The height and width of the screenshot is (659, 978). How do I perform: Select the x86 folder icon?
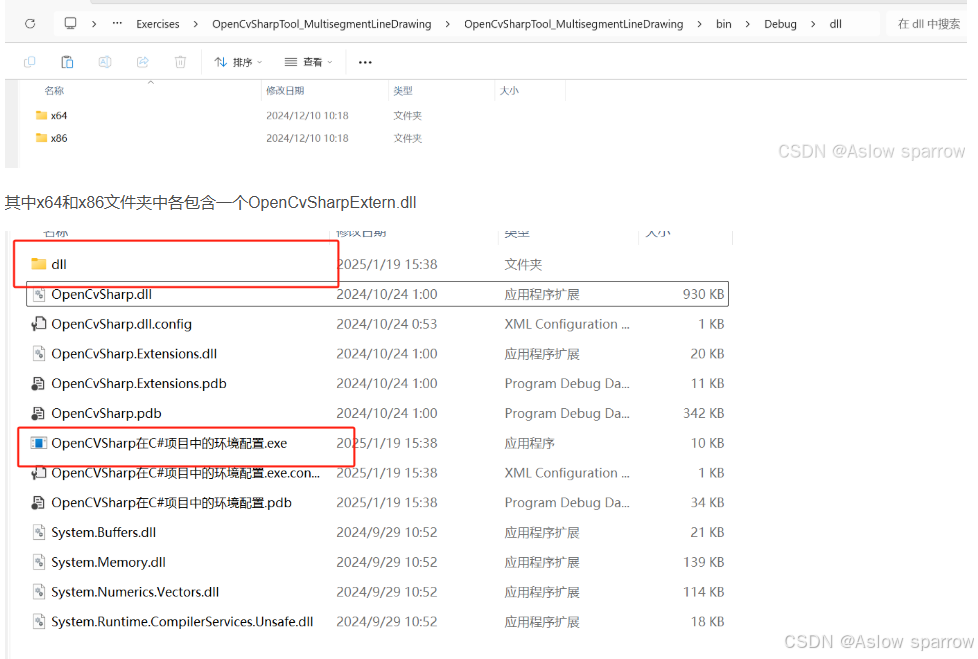42,138
